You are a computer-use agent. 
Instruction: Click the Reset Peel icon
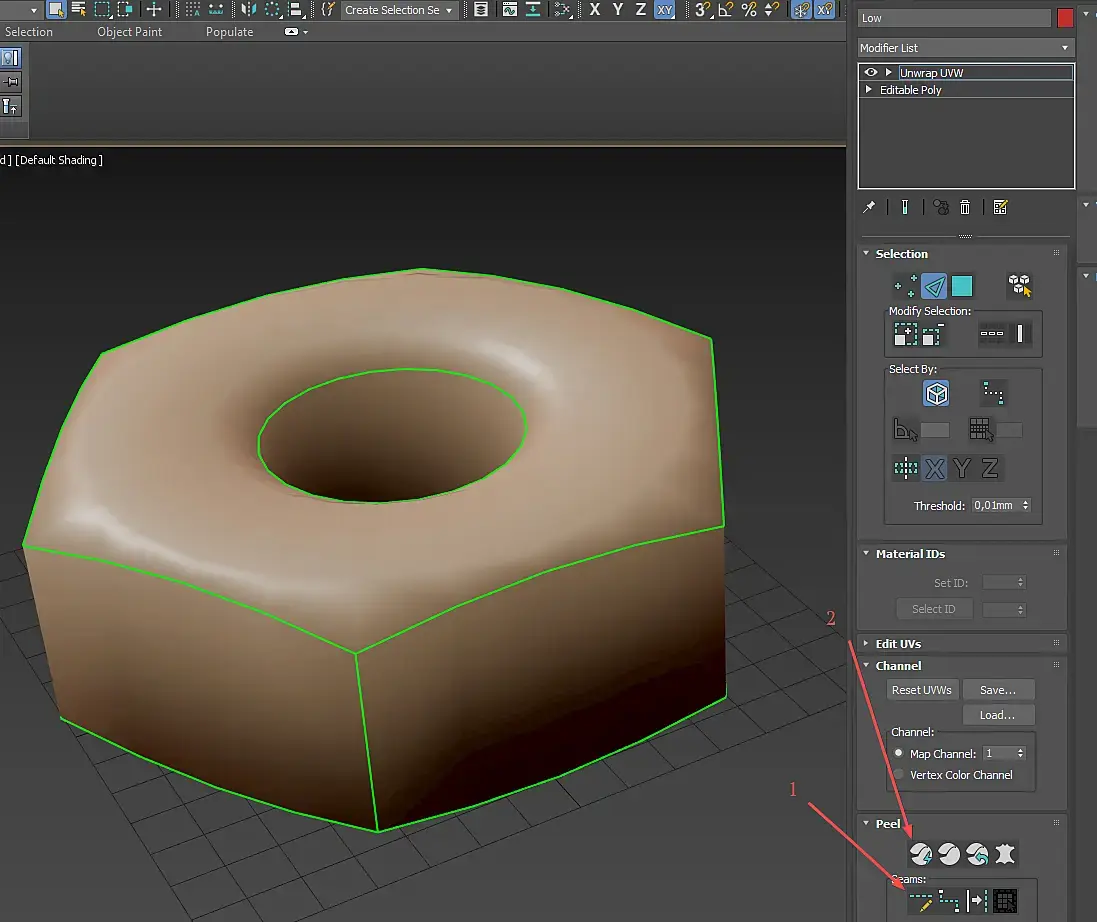pyautogui.click(x=977, y=854)
